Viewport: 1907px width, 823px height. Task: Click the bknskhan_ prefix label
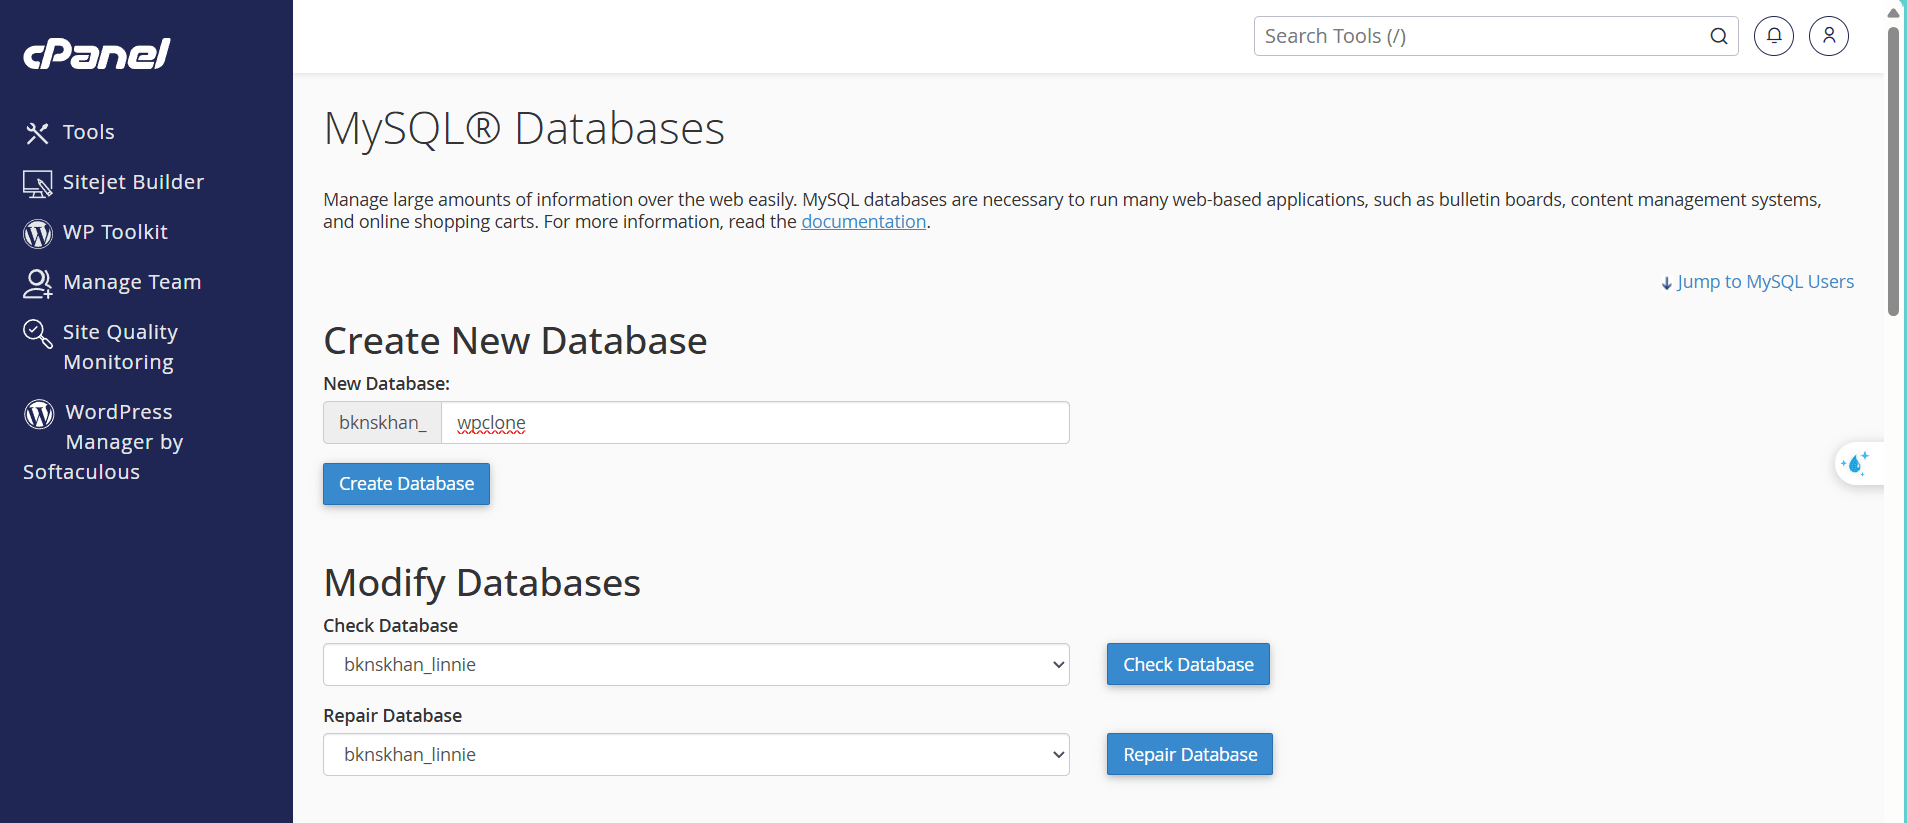click(382, 423)
